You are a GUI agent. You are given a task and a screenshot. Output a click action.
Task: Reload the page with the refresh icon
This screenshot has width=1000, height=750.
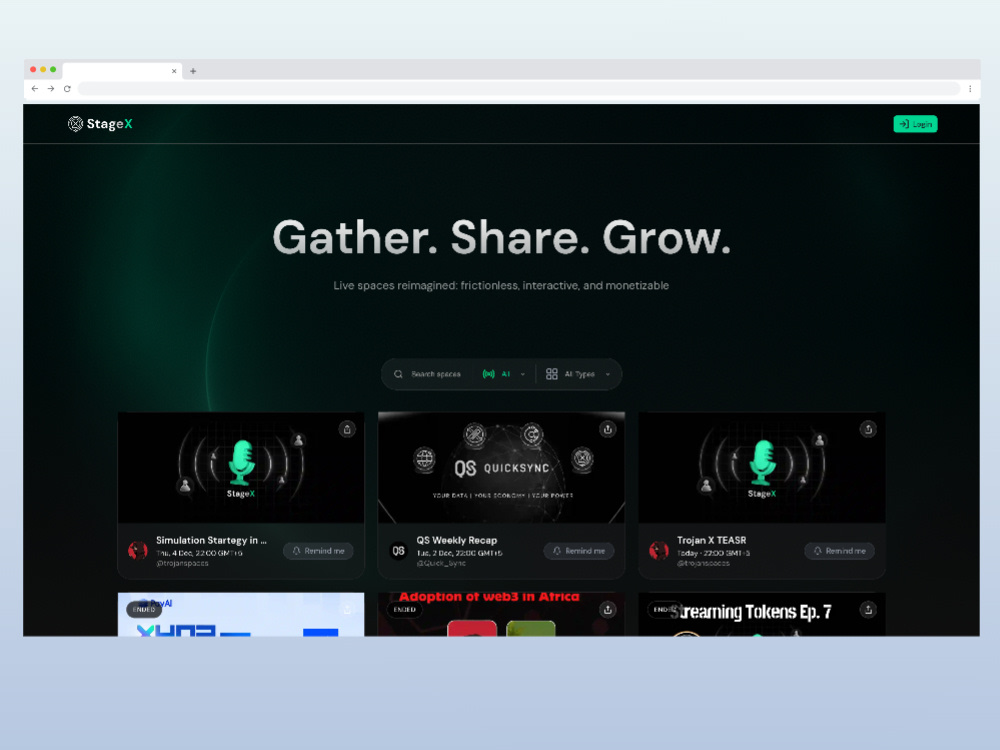click(67, 89)
